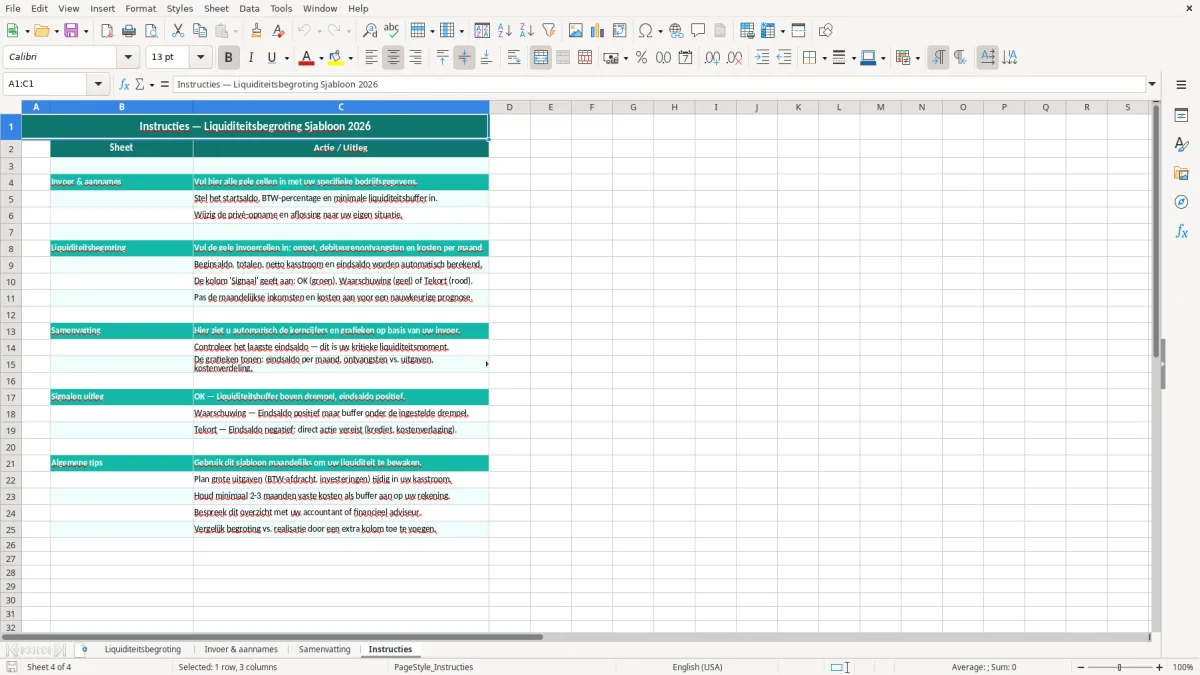Open the background color dropdown arrow
The image size is (1200, 675).
click(x=351, y=58)
